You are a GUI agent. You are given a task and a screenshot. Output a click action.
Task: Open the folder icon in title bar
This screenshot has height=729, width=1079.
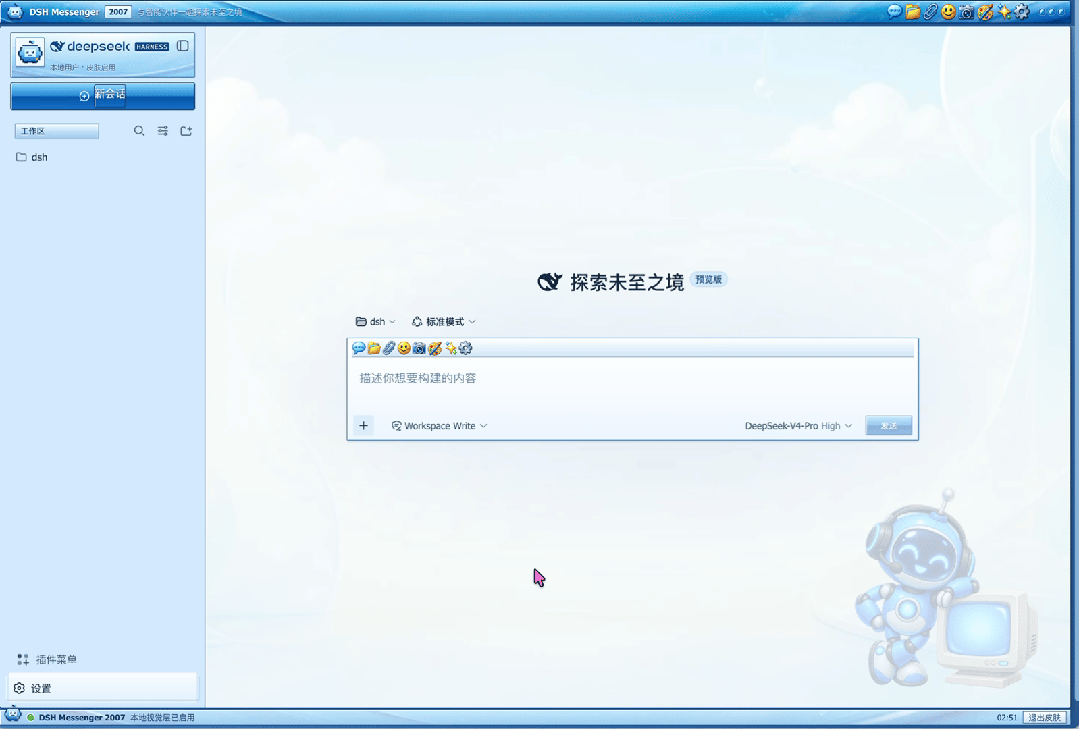tap(912, 12)
